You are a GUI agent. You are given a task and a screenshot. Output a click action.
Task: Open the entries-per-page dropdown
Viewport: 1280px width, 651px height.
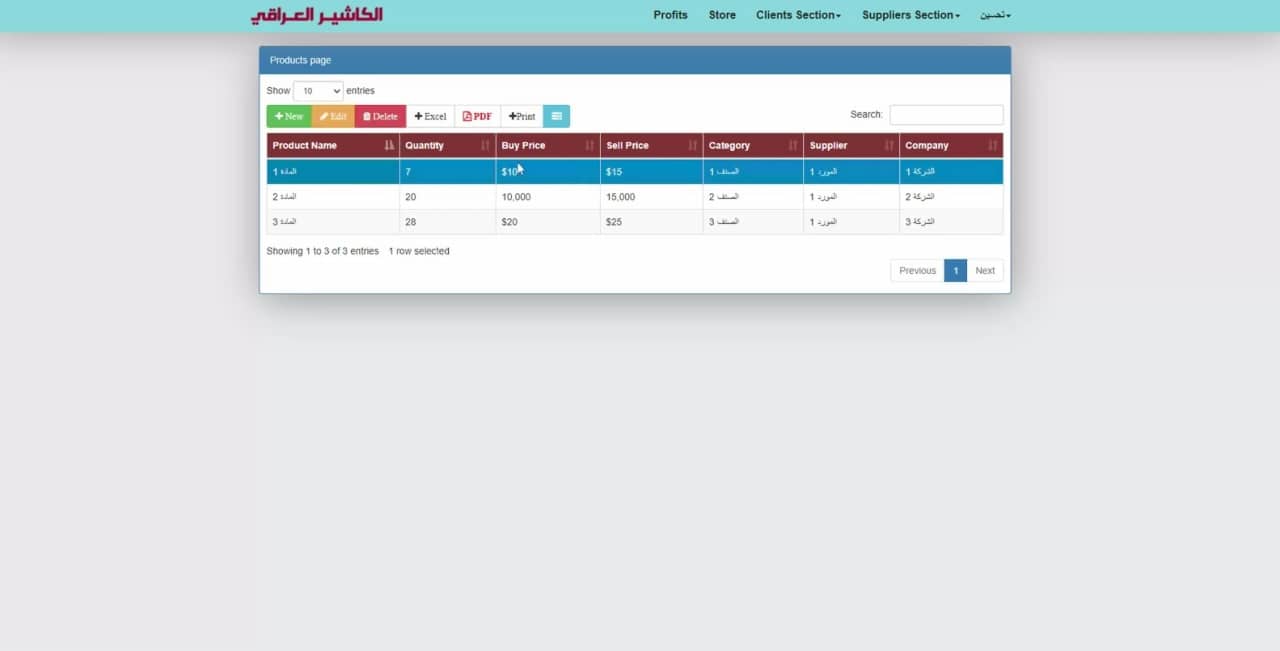click(x=318, y=91)
